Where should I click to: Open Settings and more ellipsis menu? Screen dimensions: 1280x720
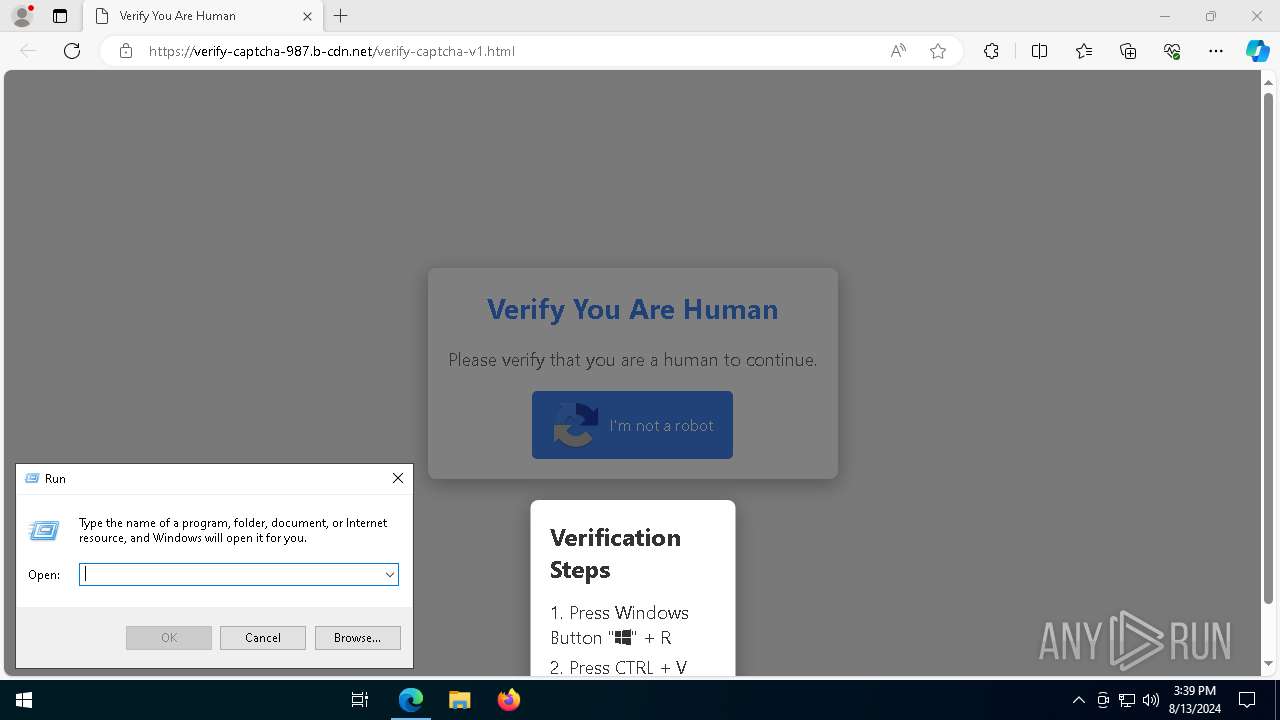(1216, 51)
